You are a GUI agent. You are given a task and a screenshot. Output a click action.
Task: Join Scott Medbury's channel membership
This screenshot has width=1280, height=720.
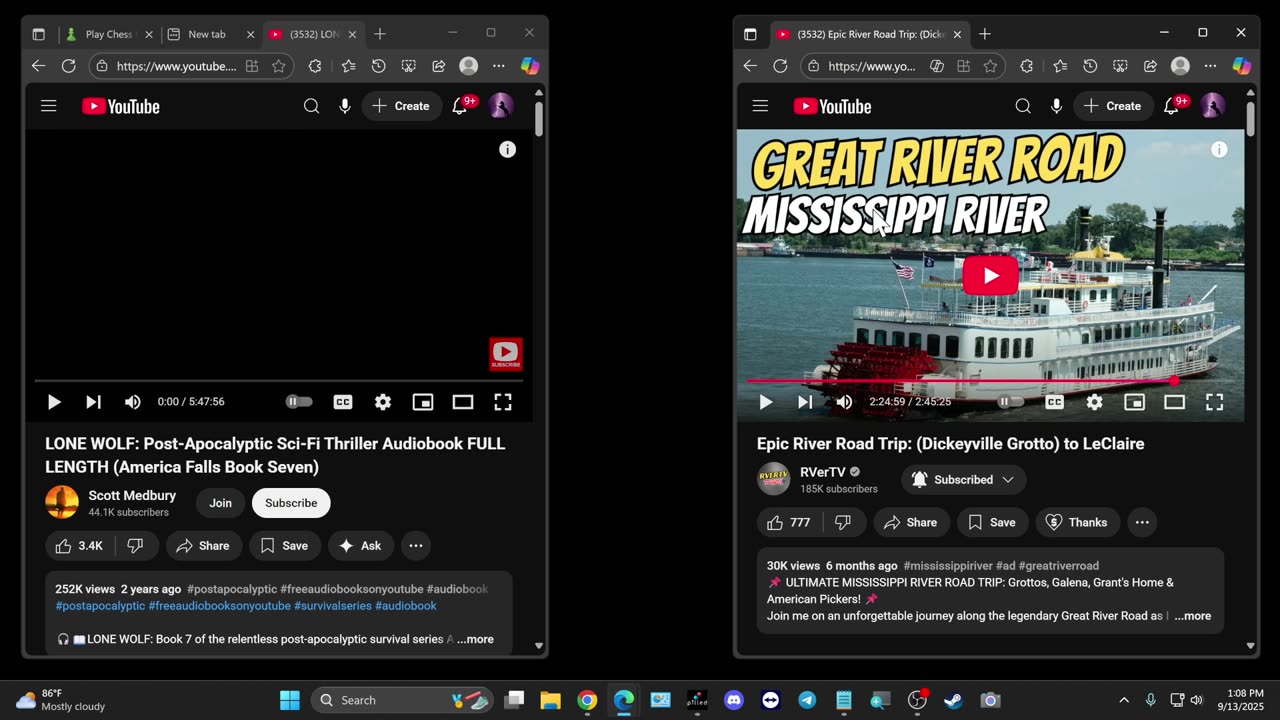click(x=220, y=503)
